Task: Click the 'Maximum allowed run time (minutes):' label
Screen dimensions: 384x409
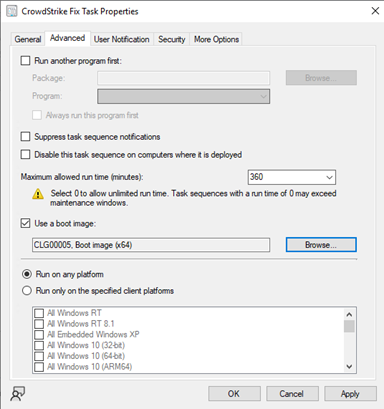Action: click(82, 177)
